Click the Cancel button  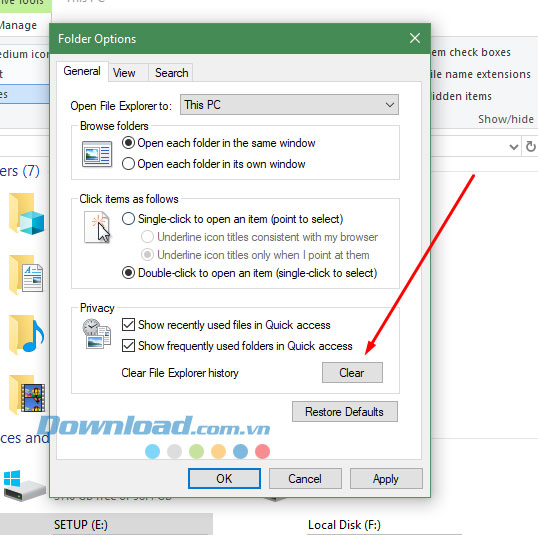[x=305, y=478]
